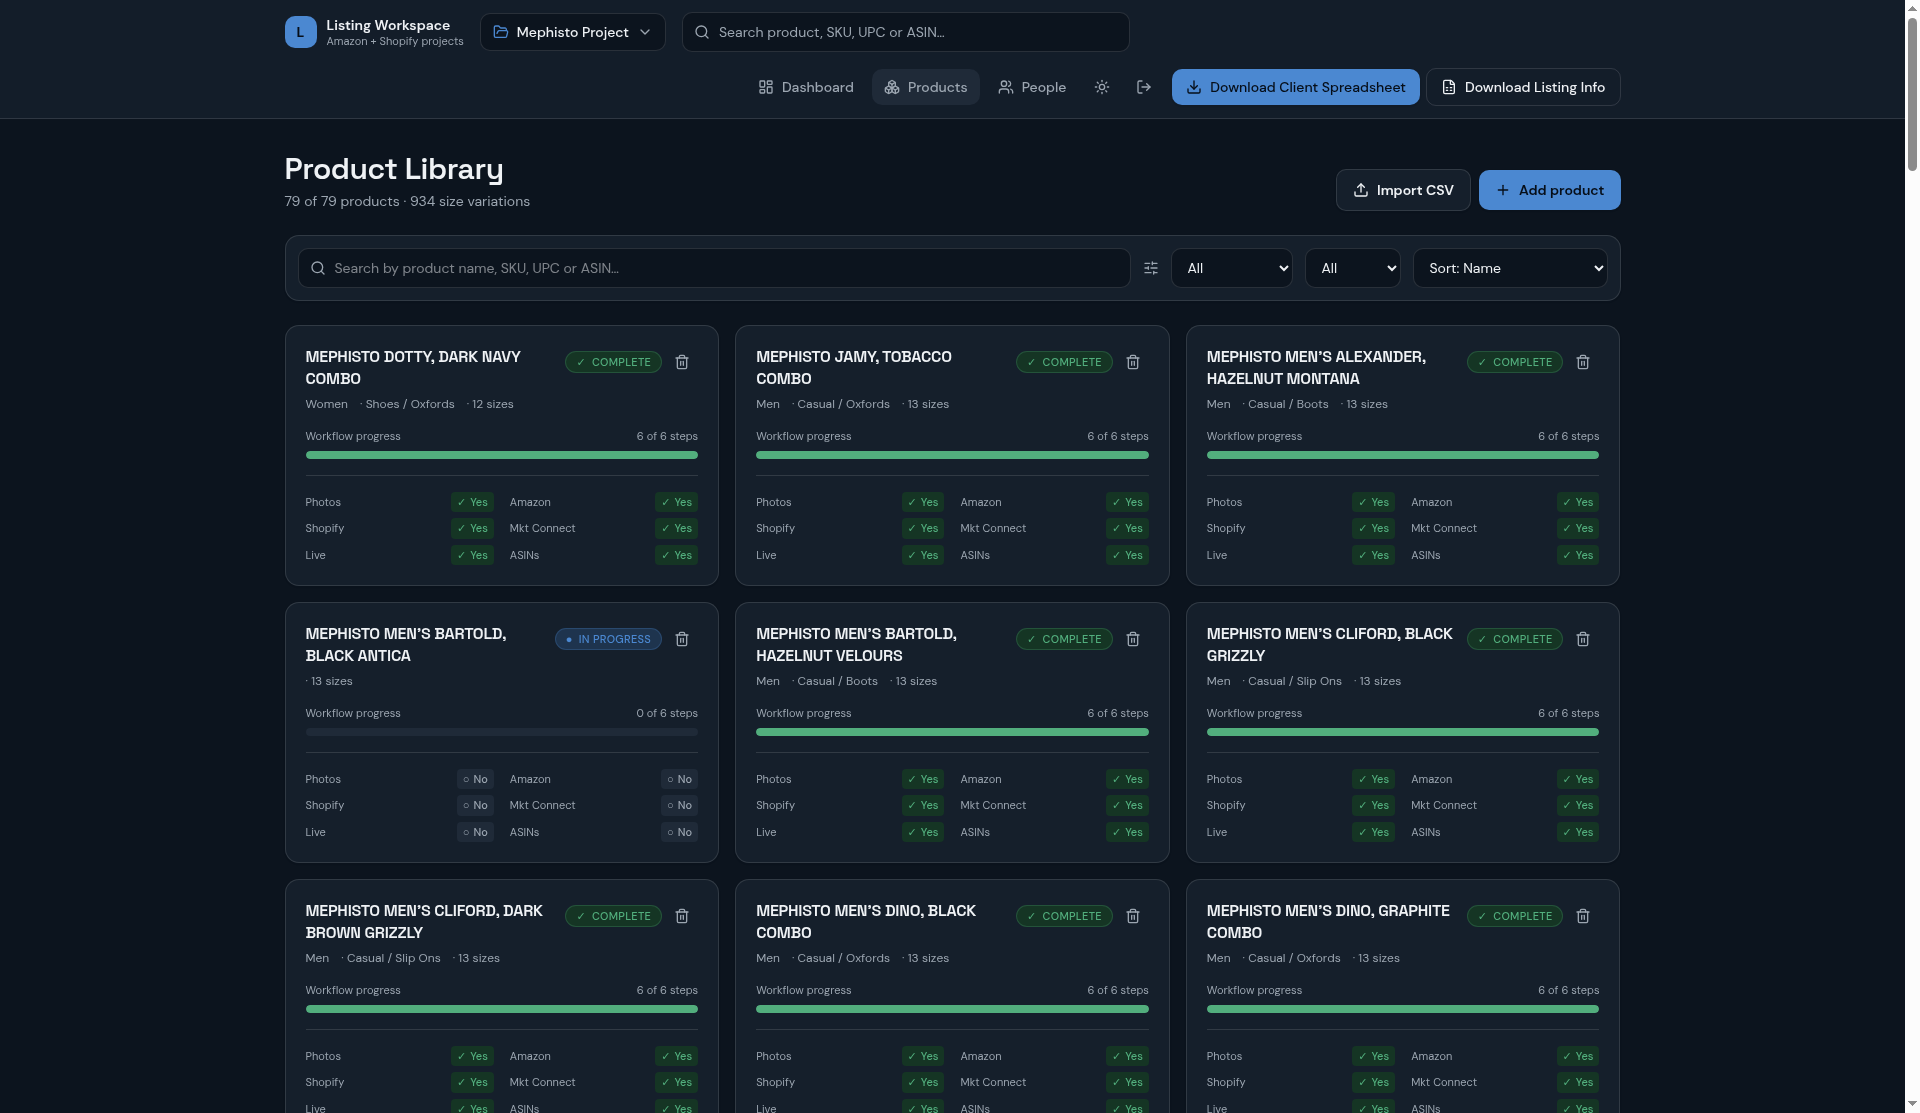Click the folder icon in the project selector
This screenshot has width=1920, height=1113.
(x=501, y=32)
